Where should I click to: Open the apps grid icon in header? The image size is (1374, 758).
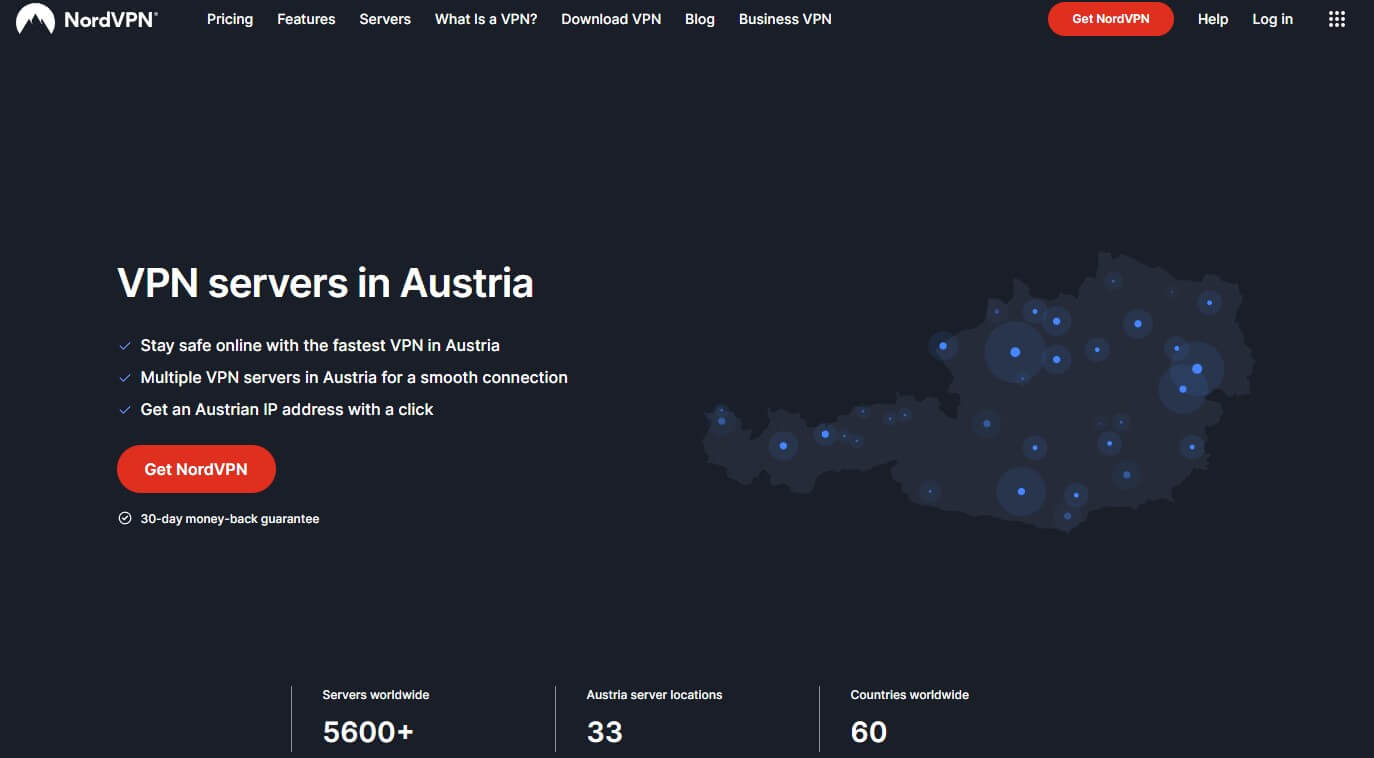[x=1337, y=19]
